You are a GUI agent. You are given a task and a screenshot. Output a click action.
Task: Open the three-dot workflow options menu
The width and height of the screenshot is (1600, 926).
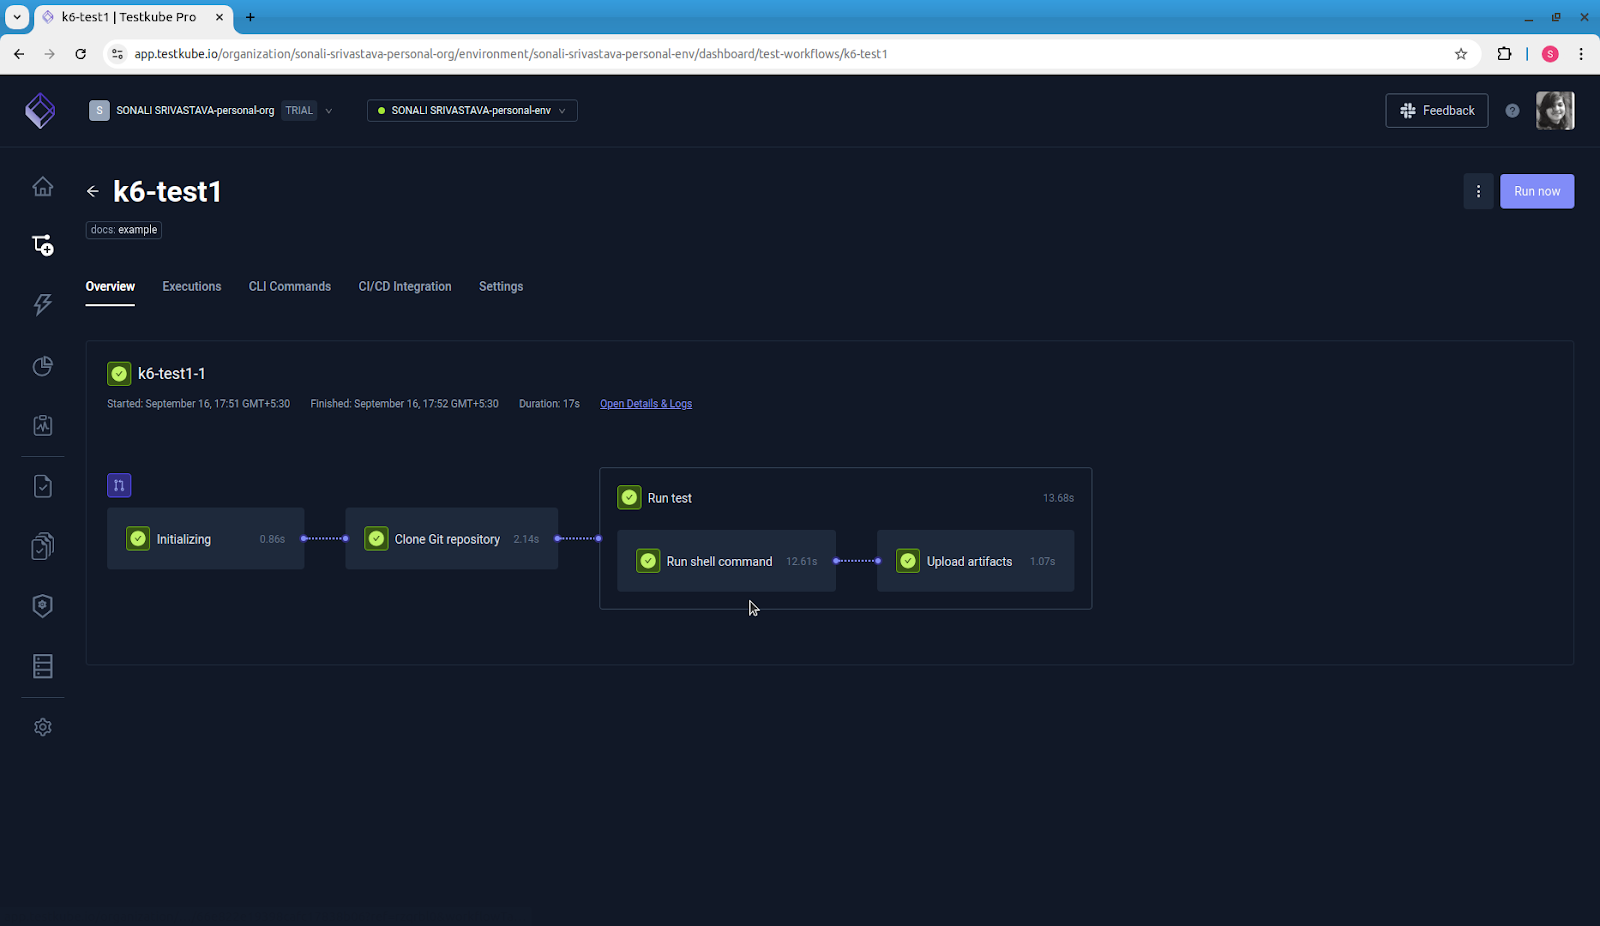1478,191
